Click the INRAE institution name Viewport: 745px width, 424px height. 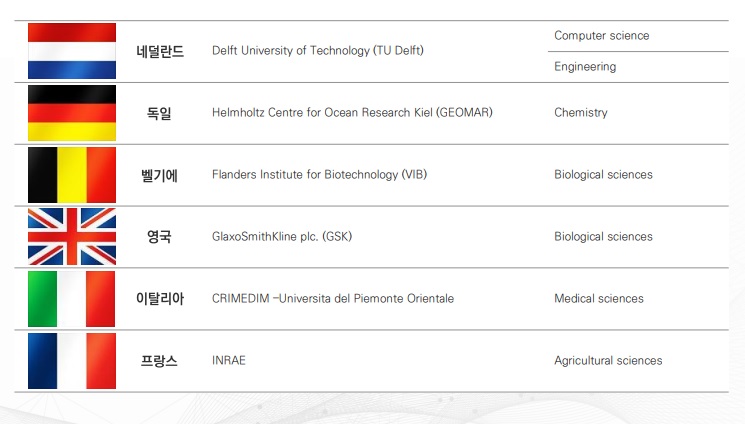[x=229, y=360]
